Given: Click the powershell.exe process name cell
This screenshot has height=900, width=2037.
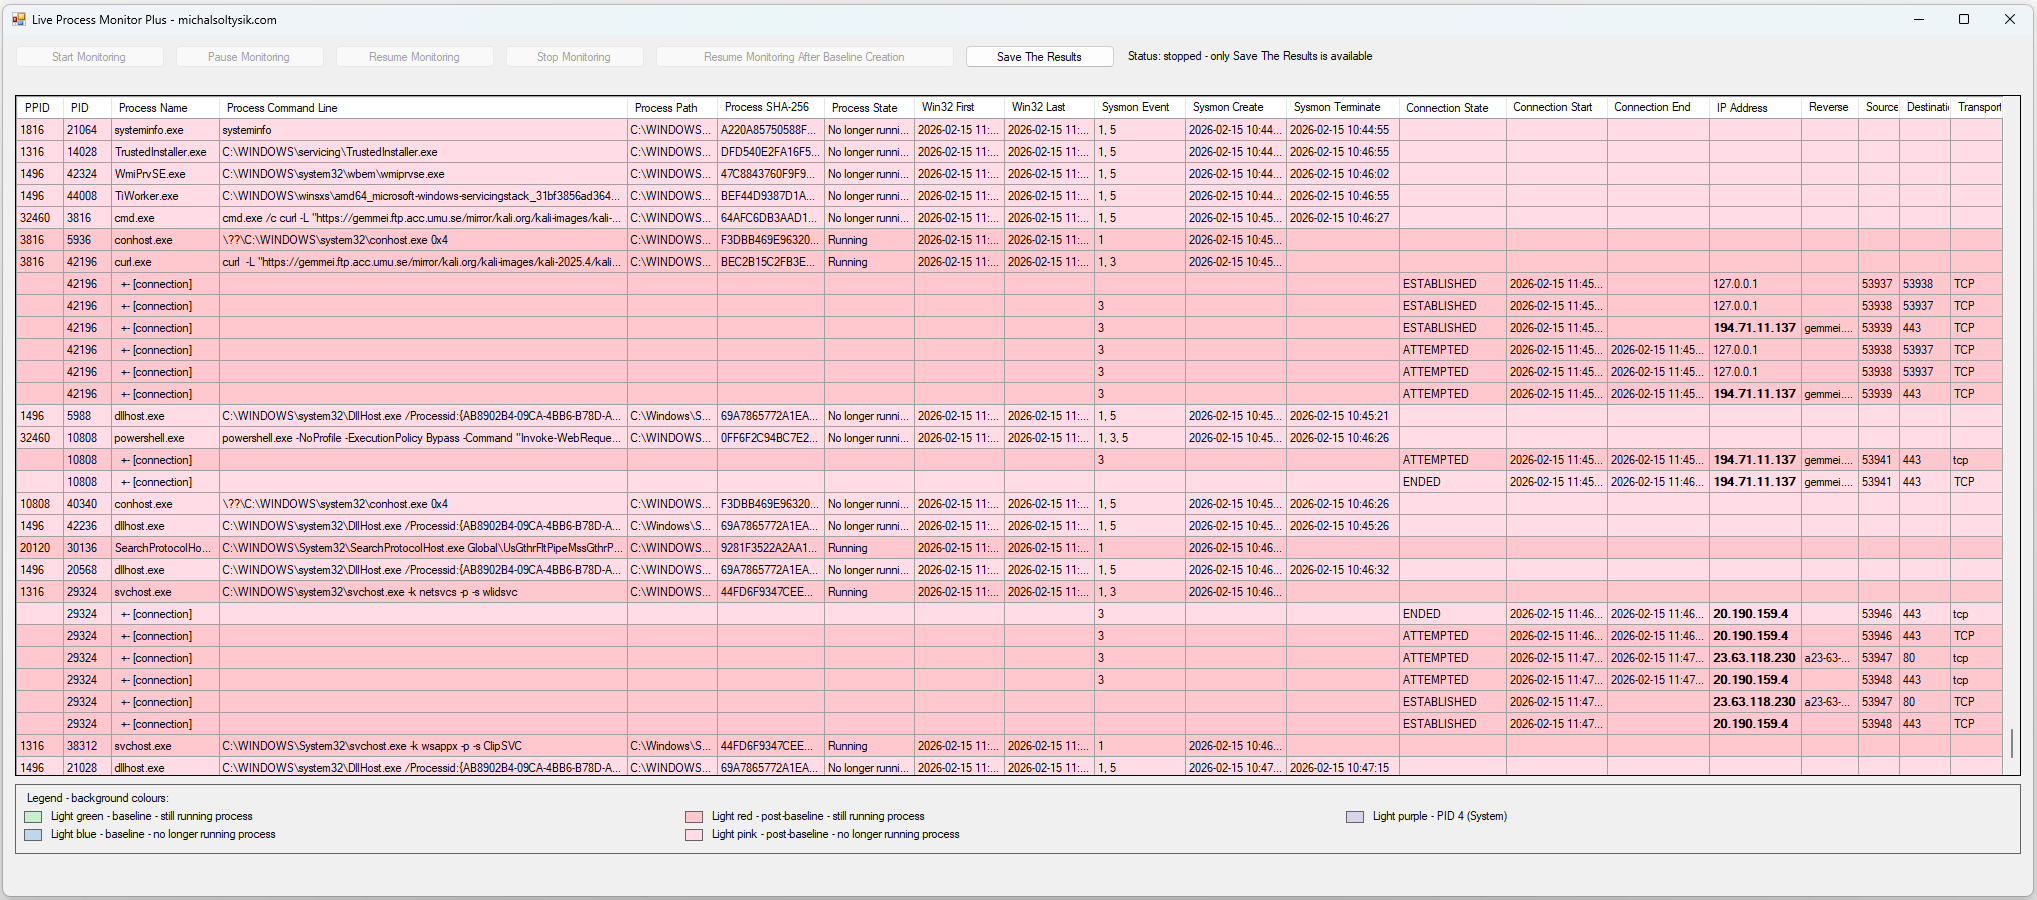Looking at the screenshot, I should click(x=149, y=438).
